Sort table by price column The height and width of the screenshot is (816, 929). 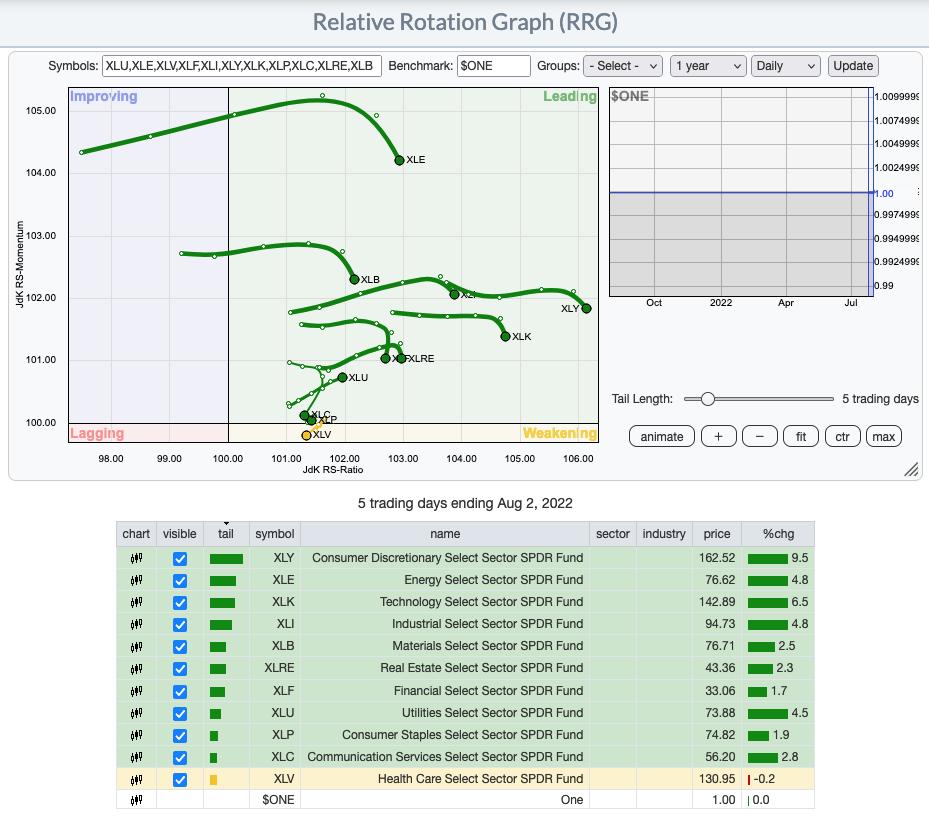[717, 534]
